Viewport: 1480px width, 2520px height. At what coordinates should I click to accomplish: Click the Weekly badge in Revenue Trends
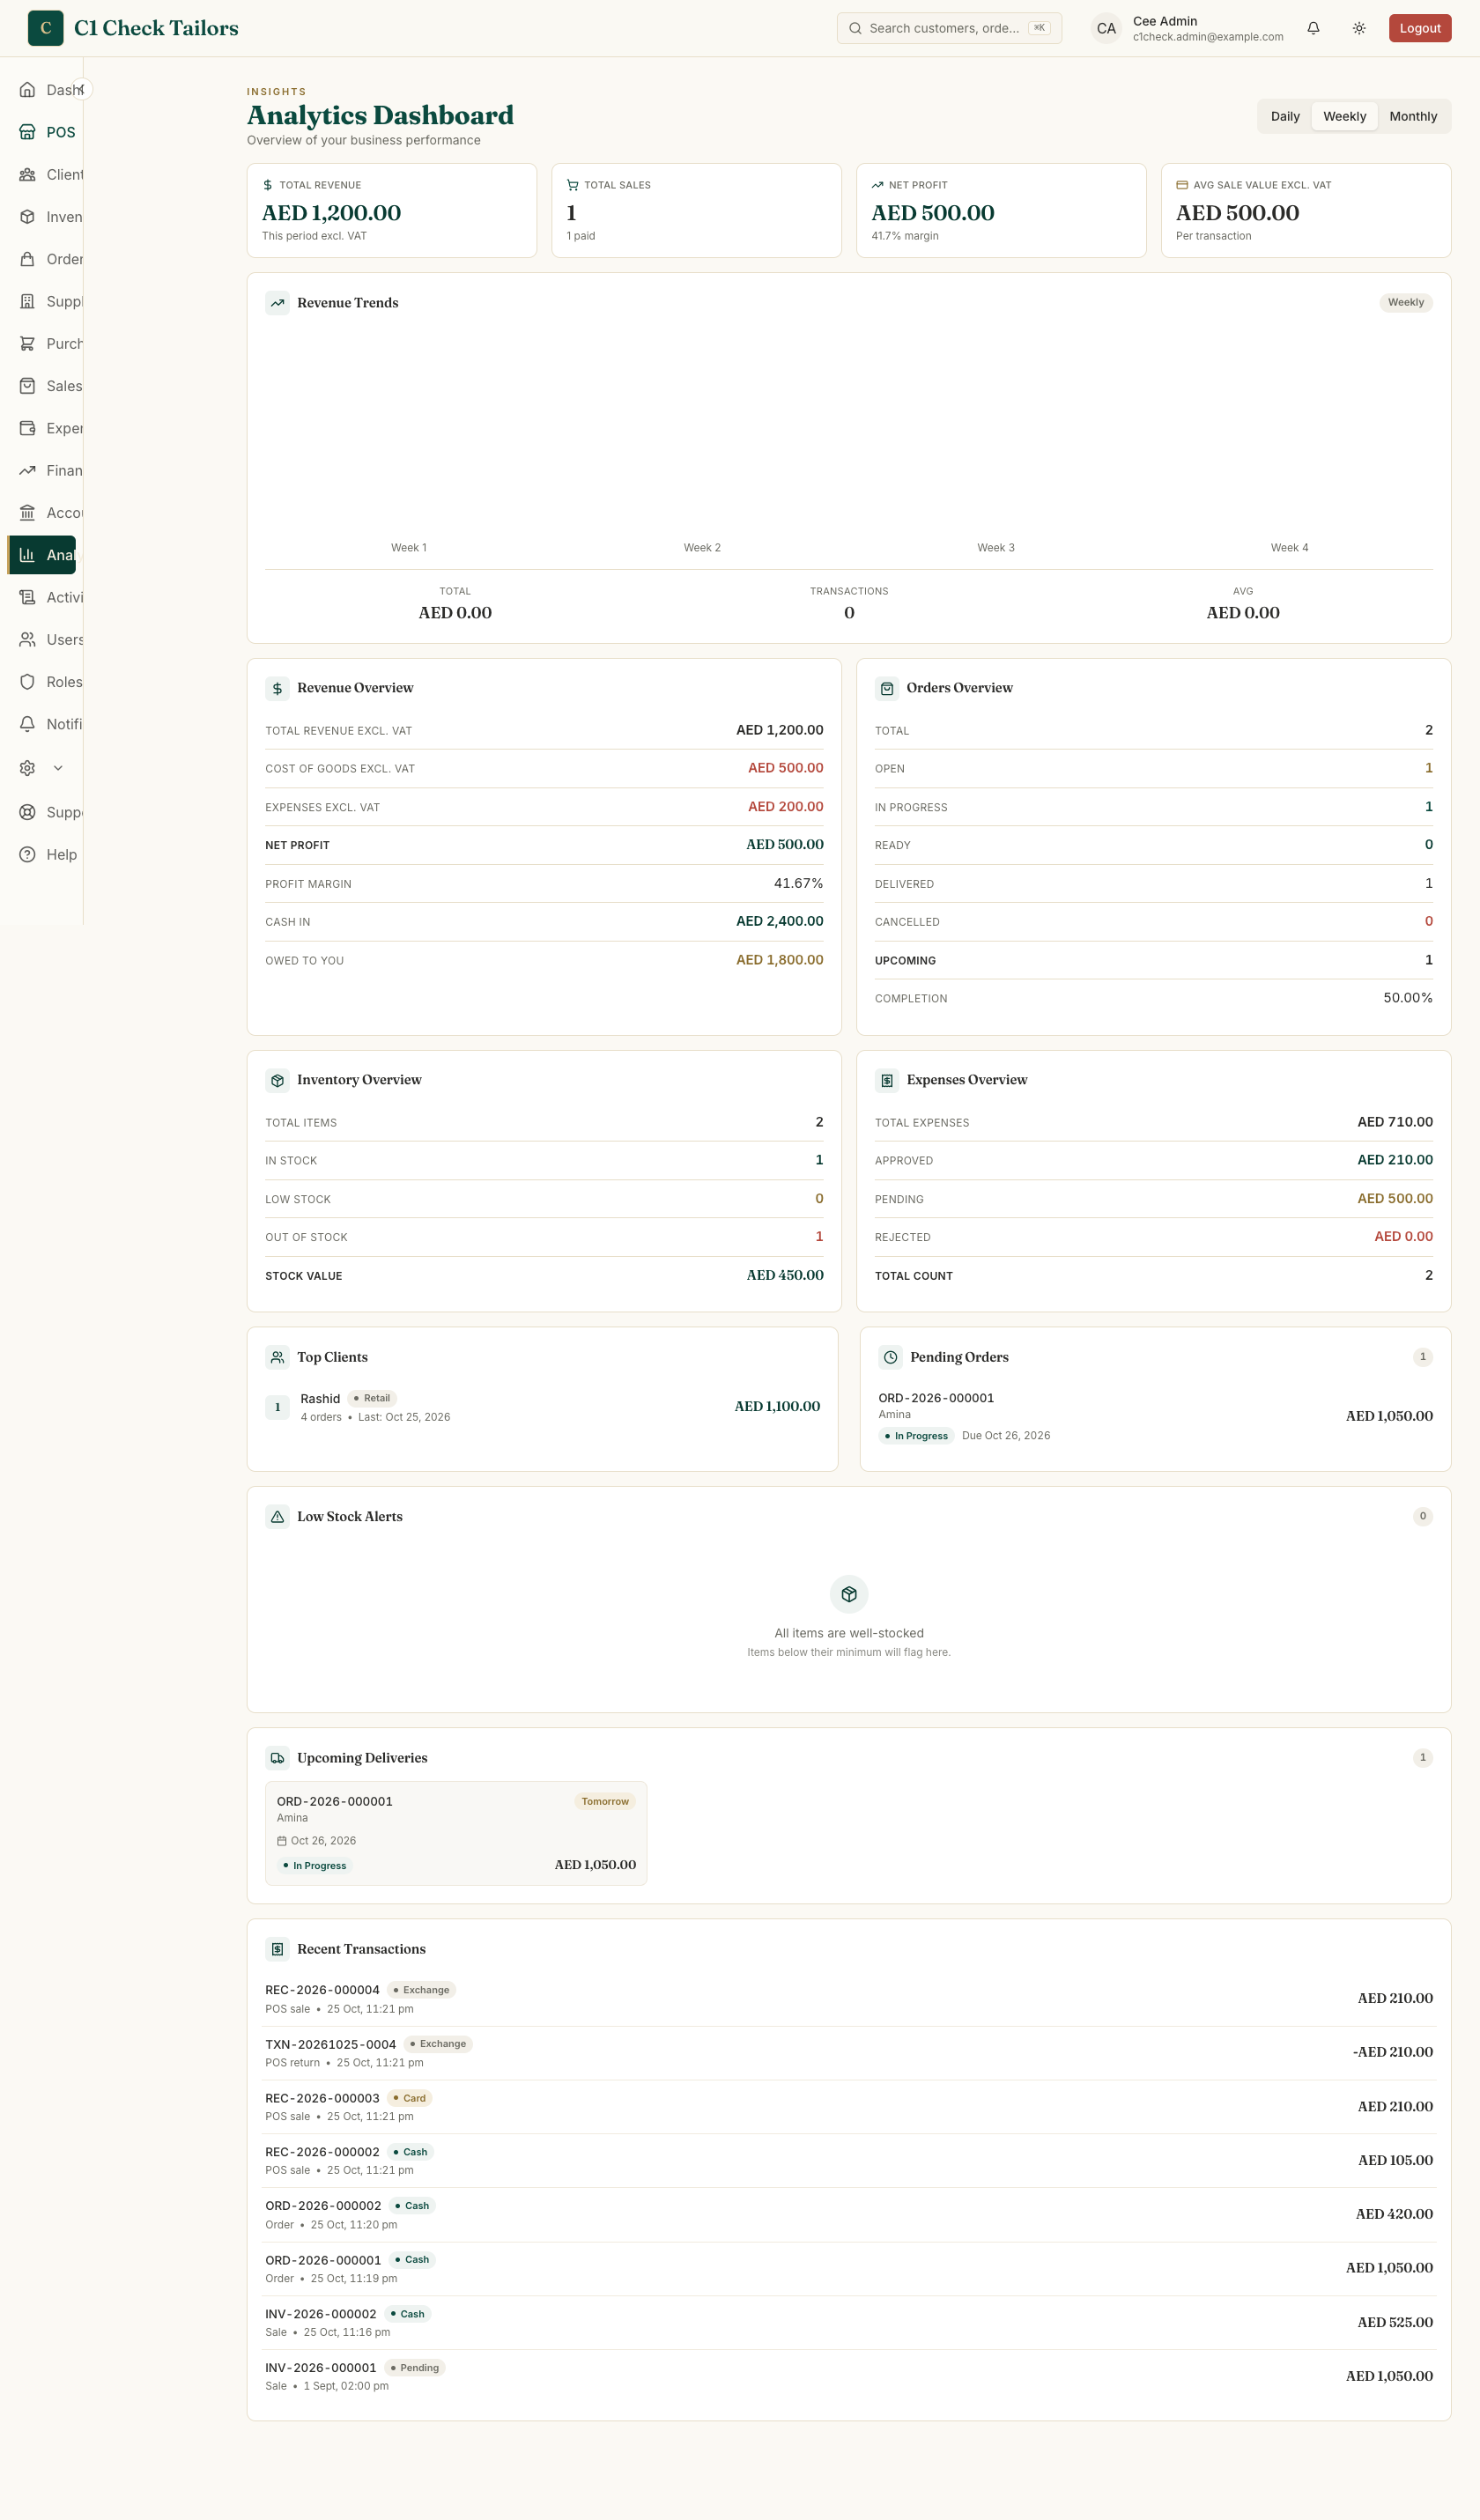(1405, 302)
